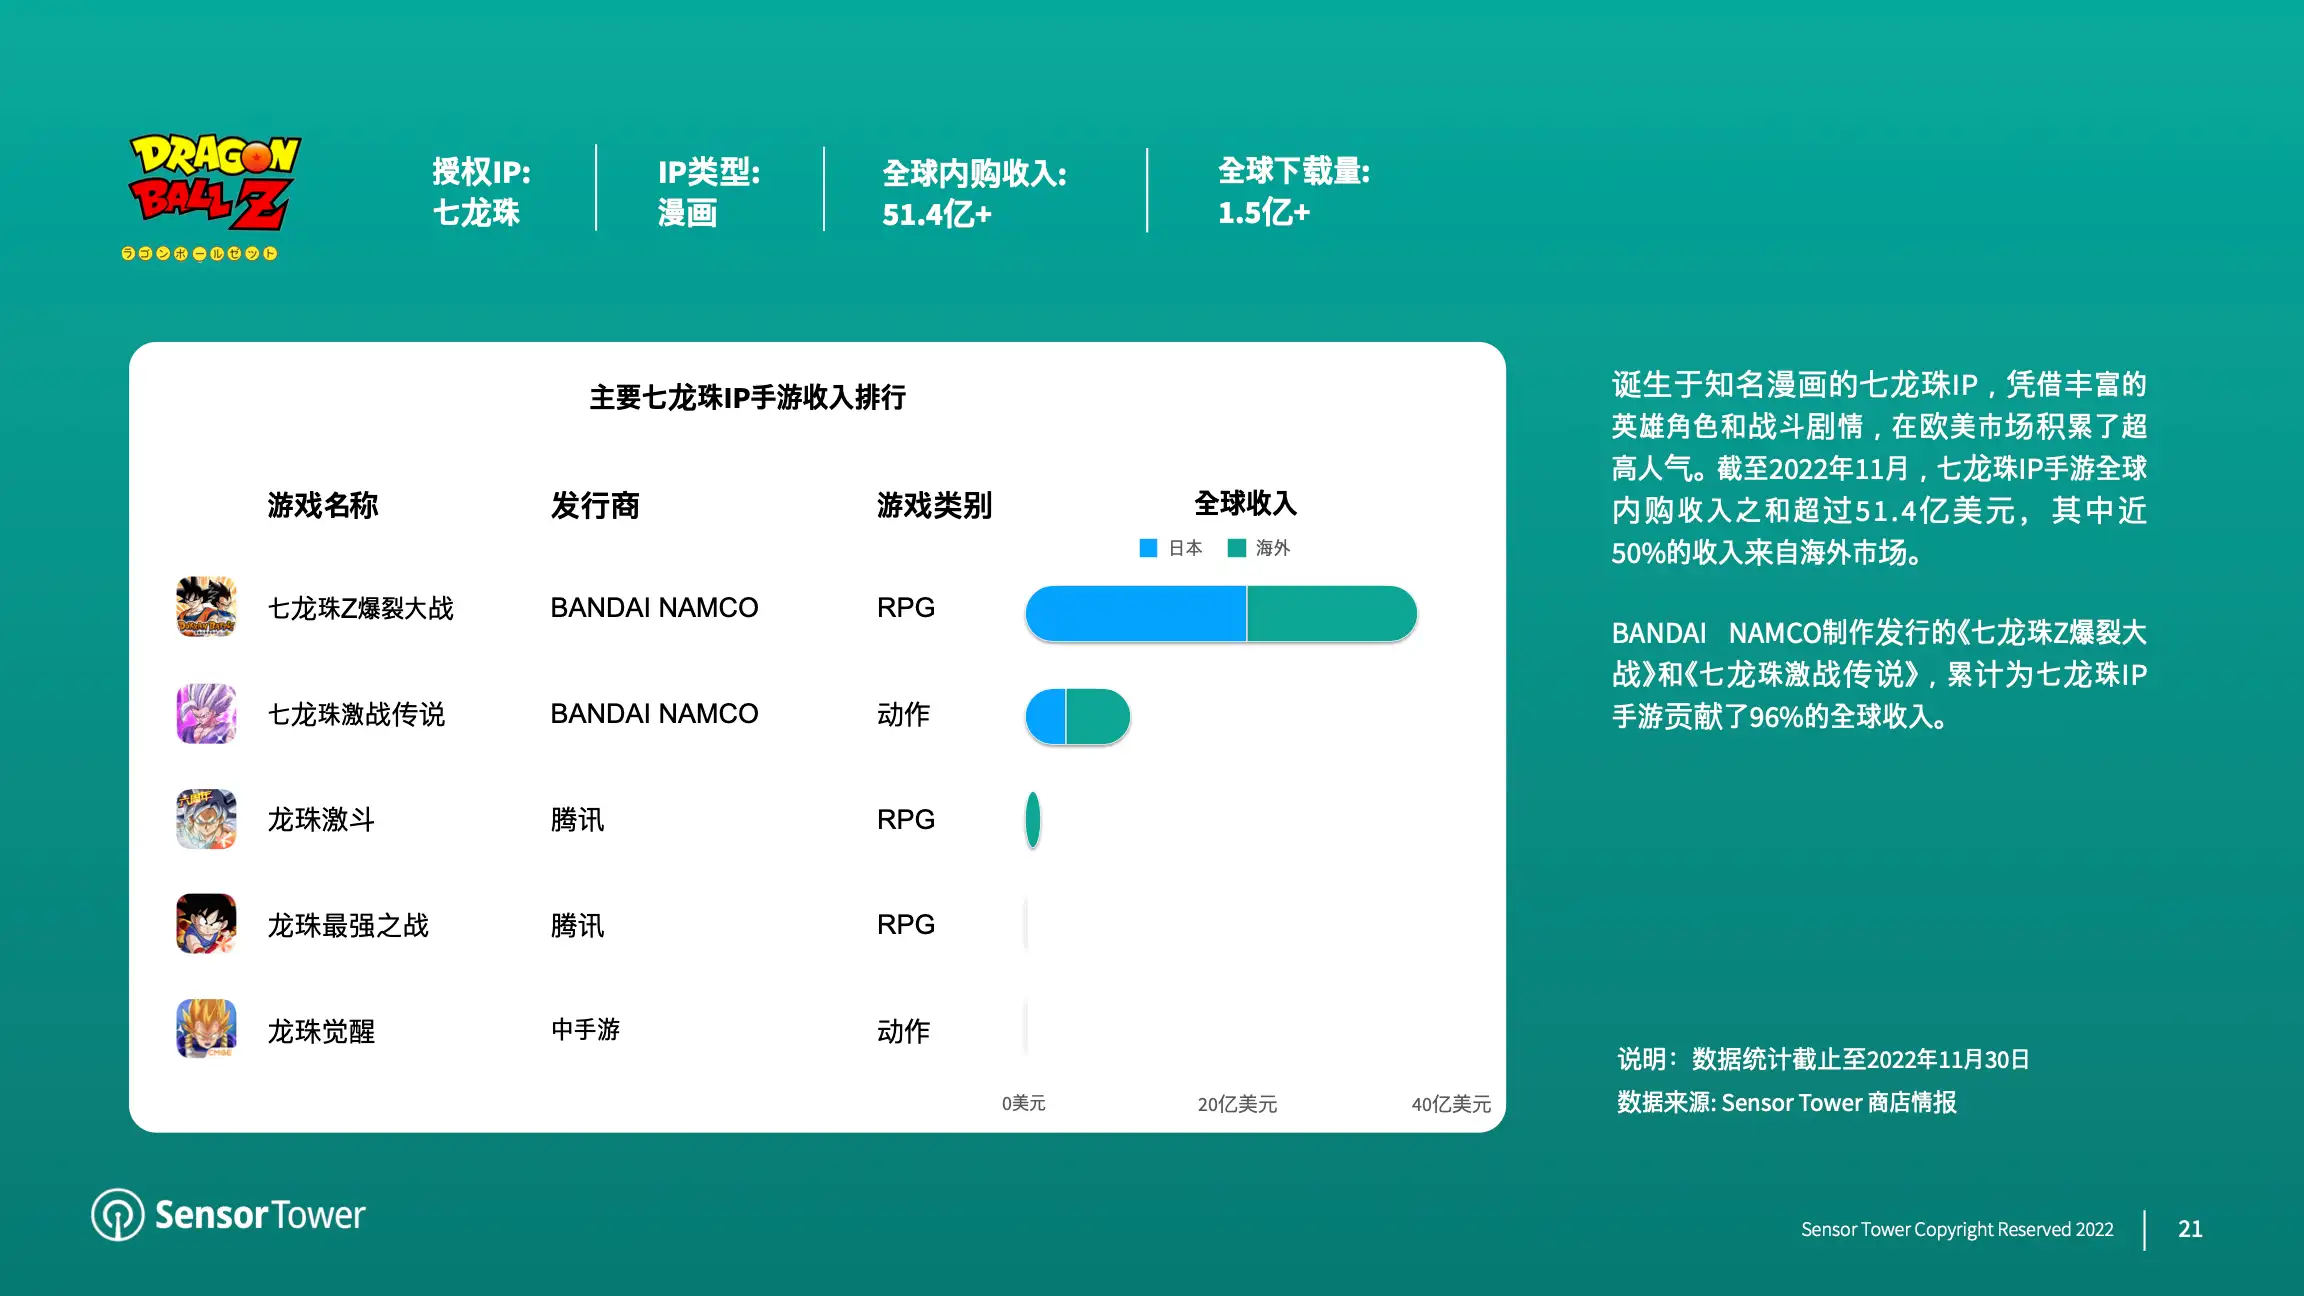The image size is (2304, 1296).
Task: Click the 0美元 axis label
Action: point(1024,1103)
